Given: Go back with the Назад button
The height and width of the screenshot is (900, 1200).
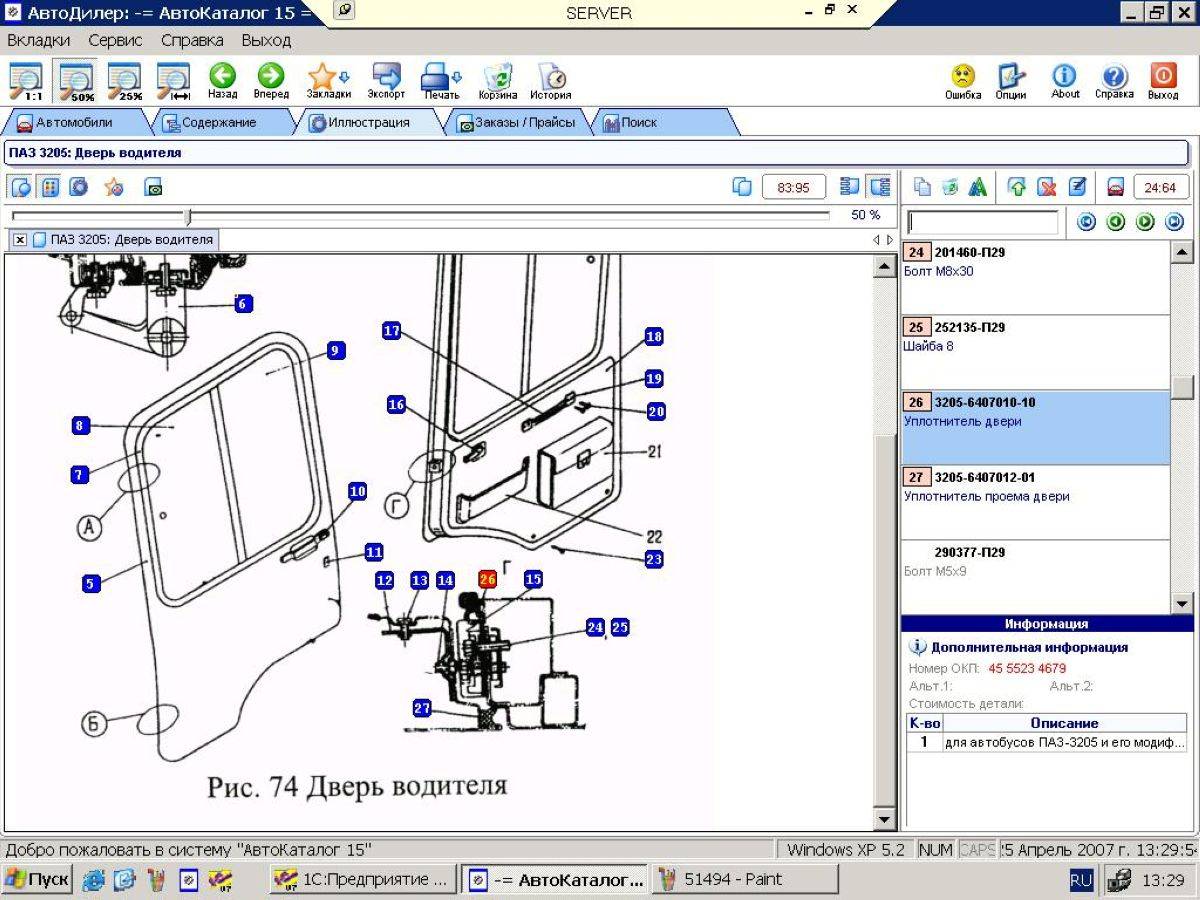Looking at the screenshot, I should (222, 81).
